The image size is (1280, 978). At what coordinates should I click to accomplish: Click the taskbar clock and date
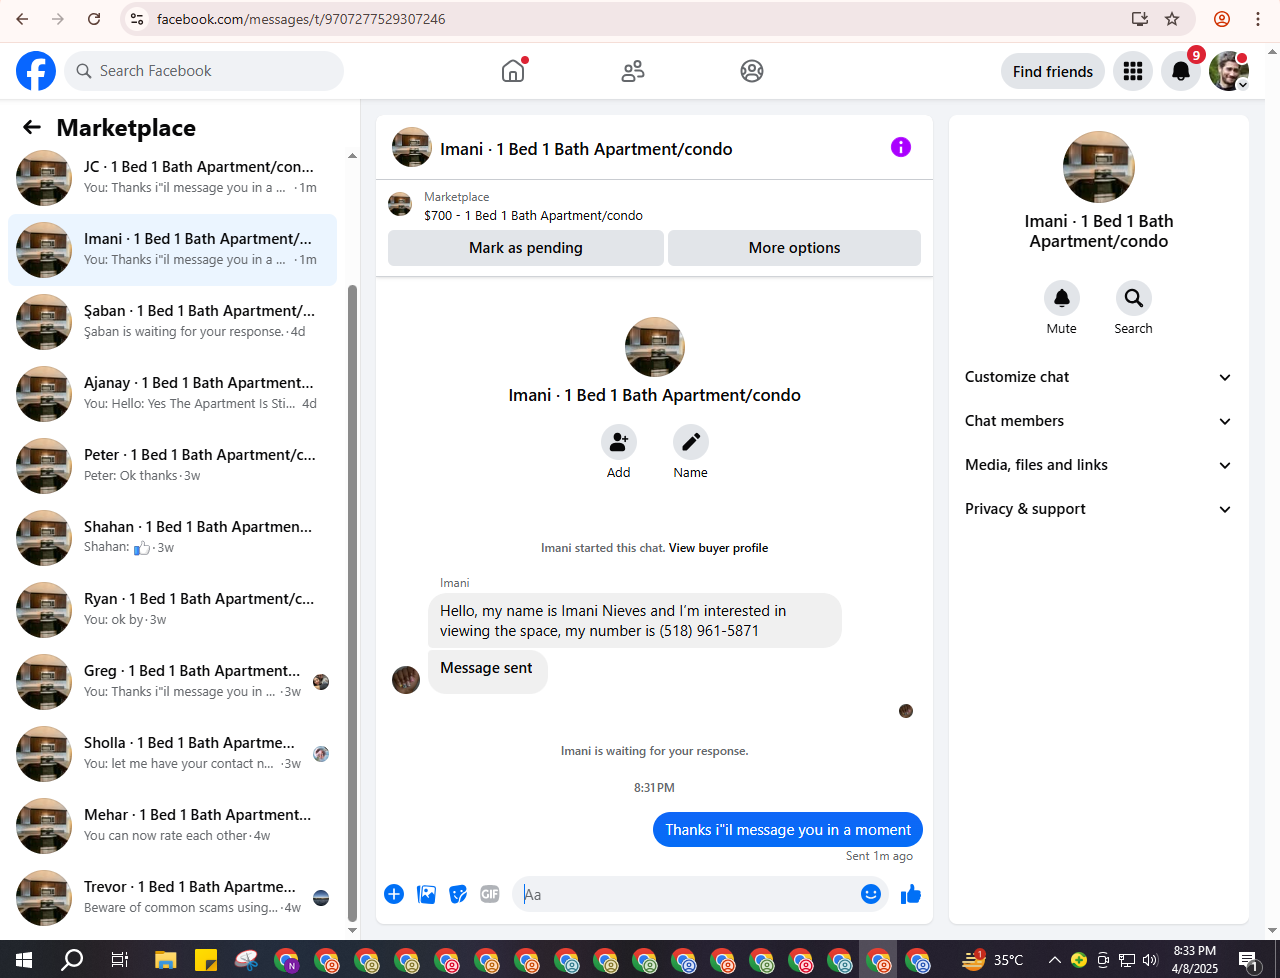tap(1195, 960)
